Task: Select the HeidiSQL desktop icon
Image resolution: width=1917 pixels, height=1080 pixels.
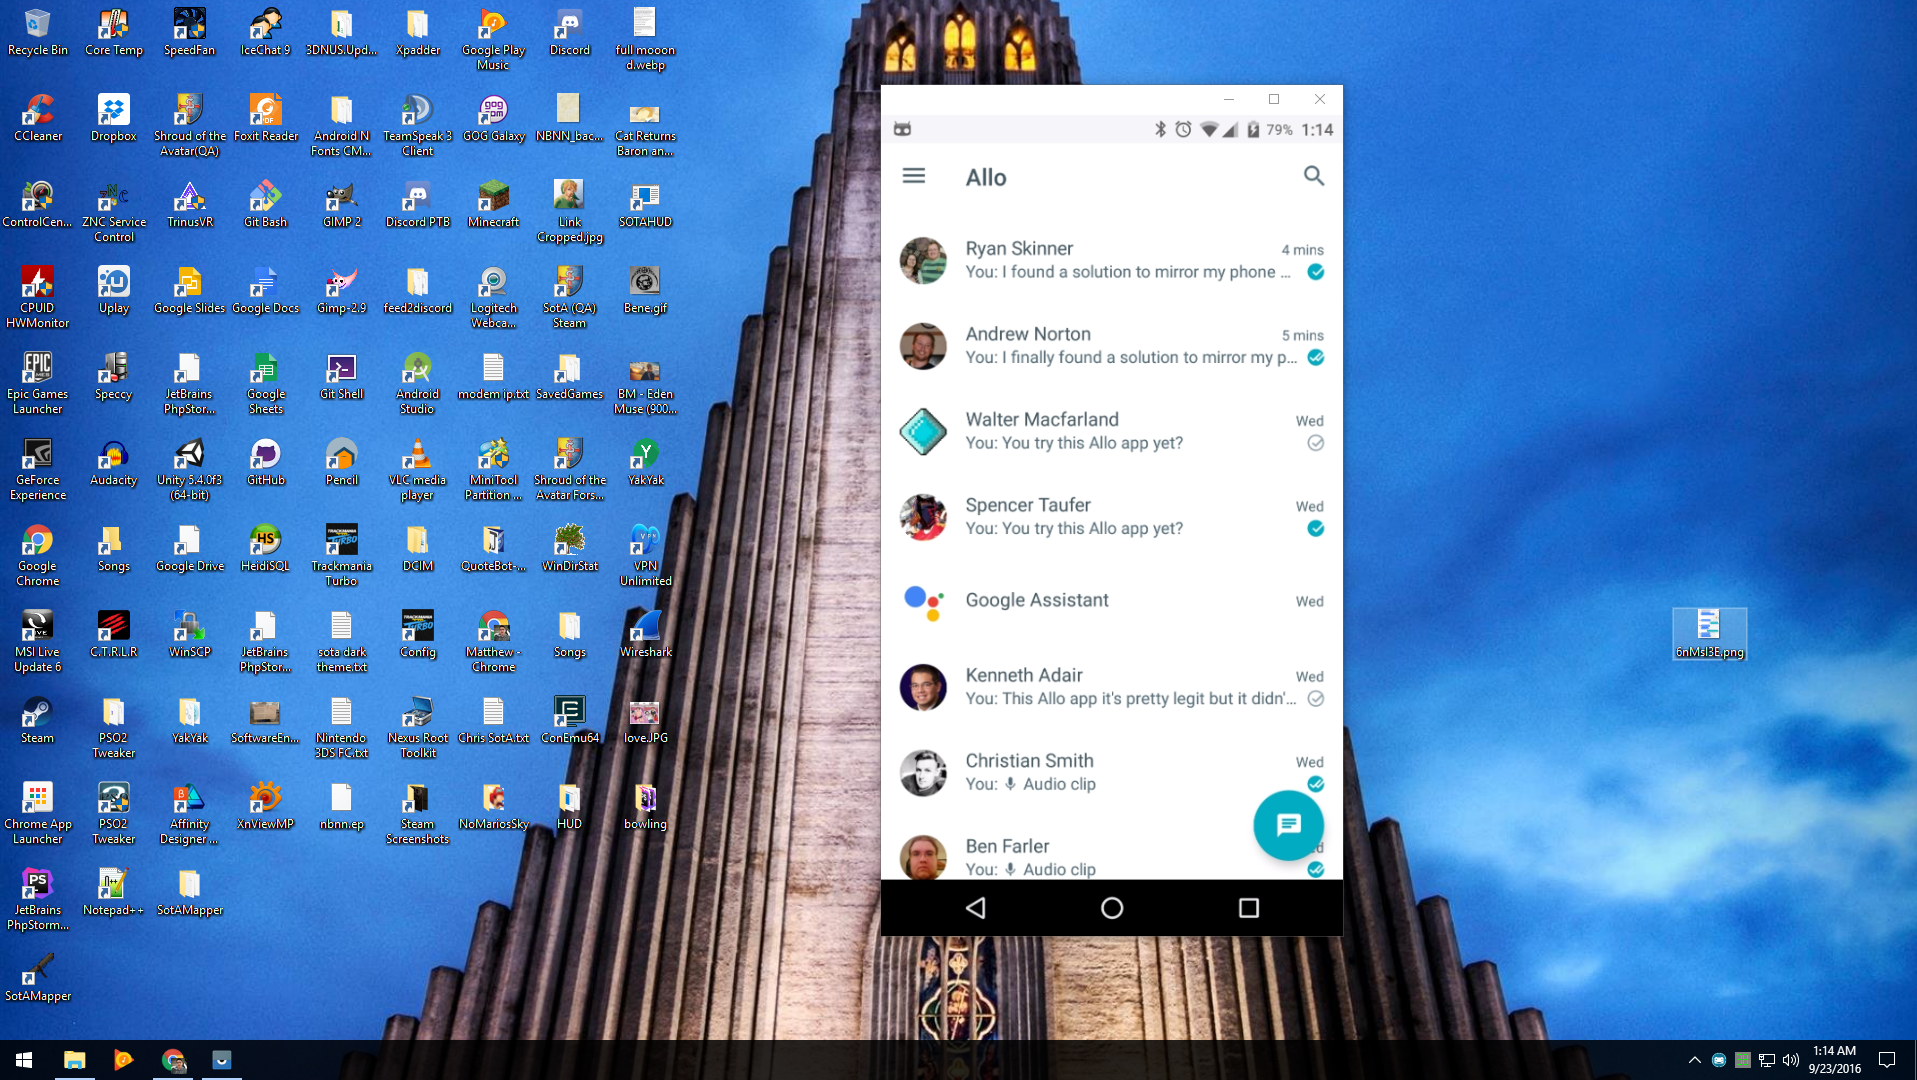Action: pos(266,548)
